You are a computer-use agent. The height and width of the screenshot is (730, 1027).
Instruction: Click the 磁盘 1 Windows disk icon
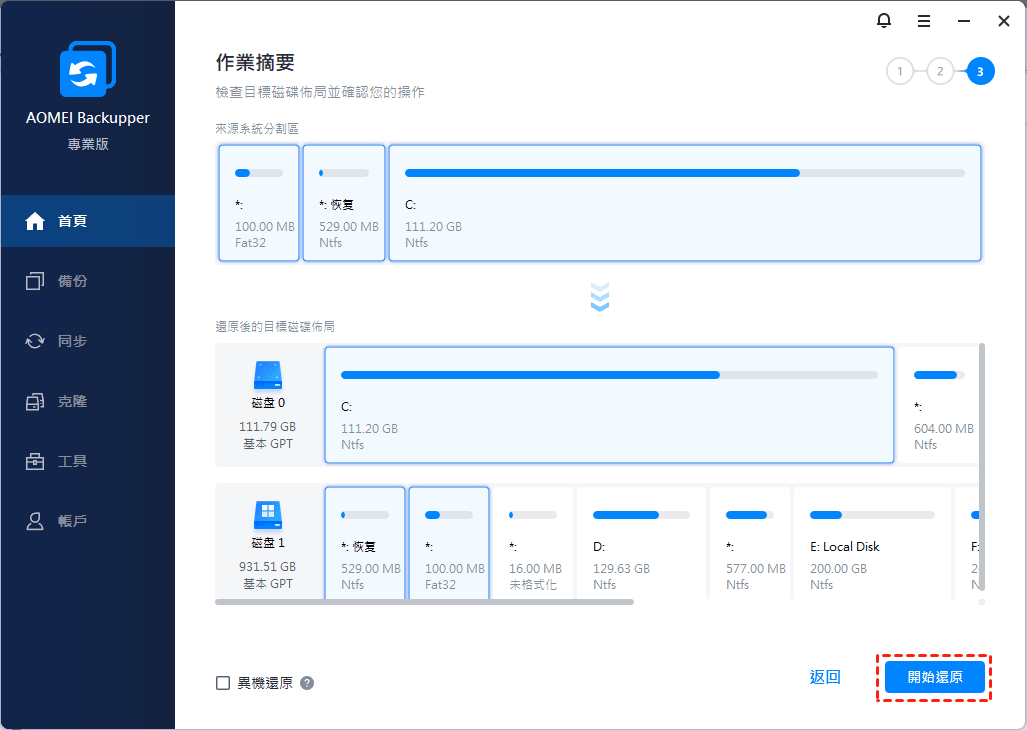click(268, 515)
